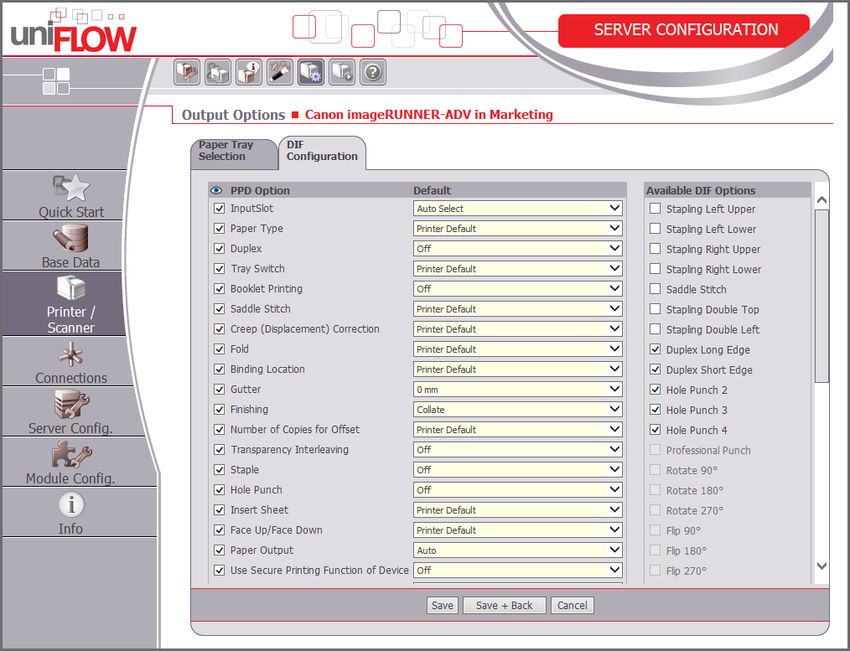This screenshot has height=651, width=850.
Task: Go to Connections in the sidebar
Action: tap(71, 363)
